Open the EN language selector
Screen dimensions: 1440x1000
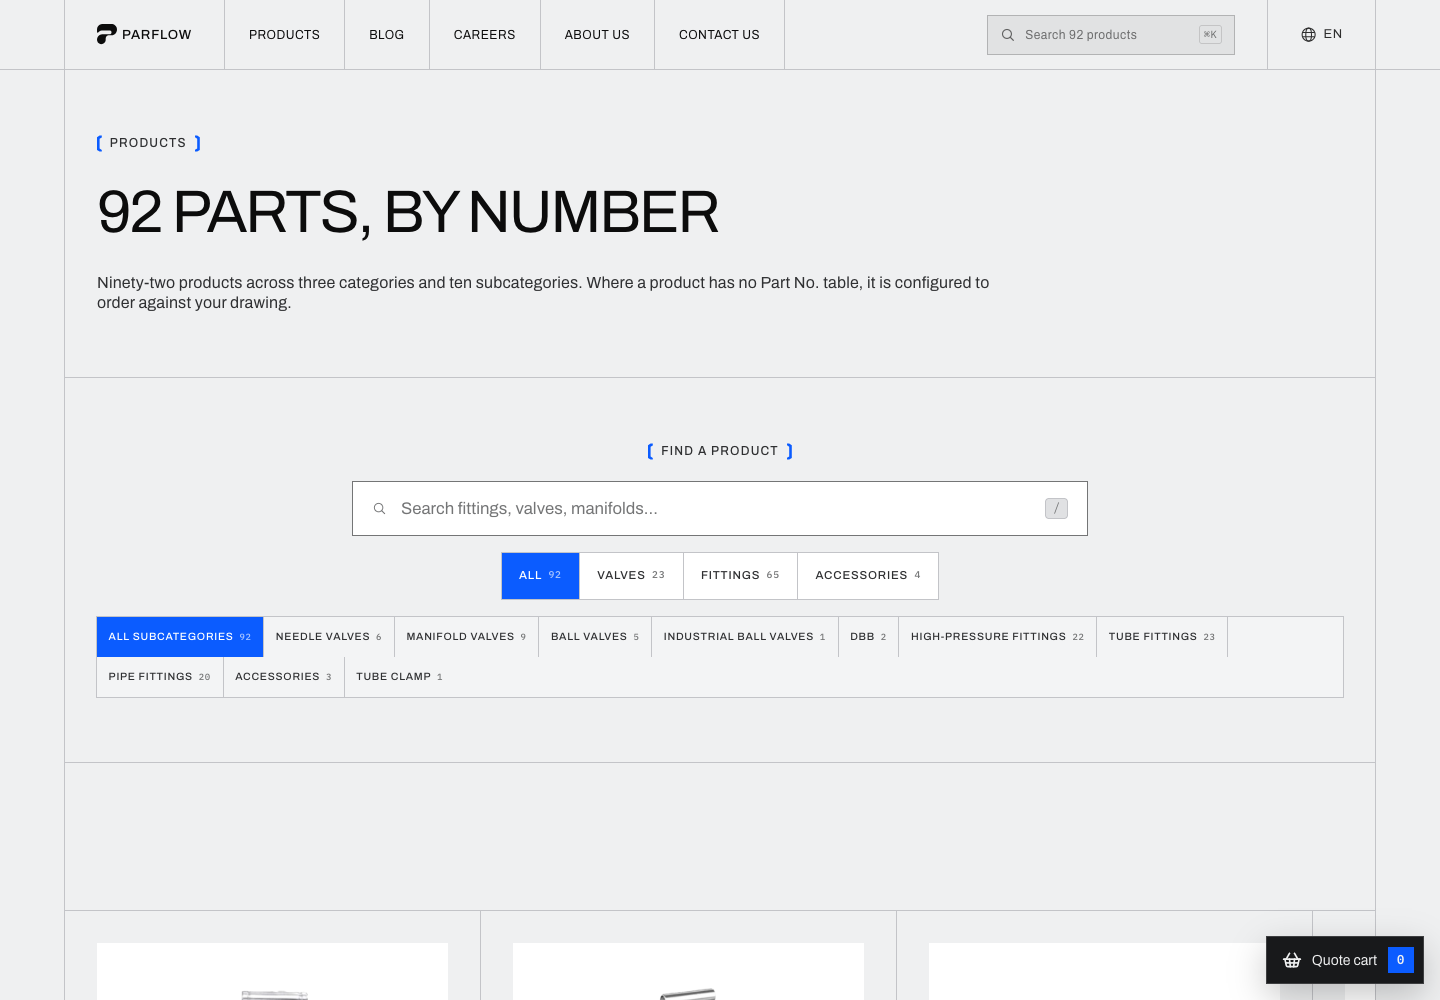(x=1321, y=35)
